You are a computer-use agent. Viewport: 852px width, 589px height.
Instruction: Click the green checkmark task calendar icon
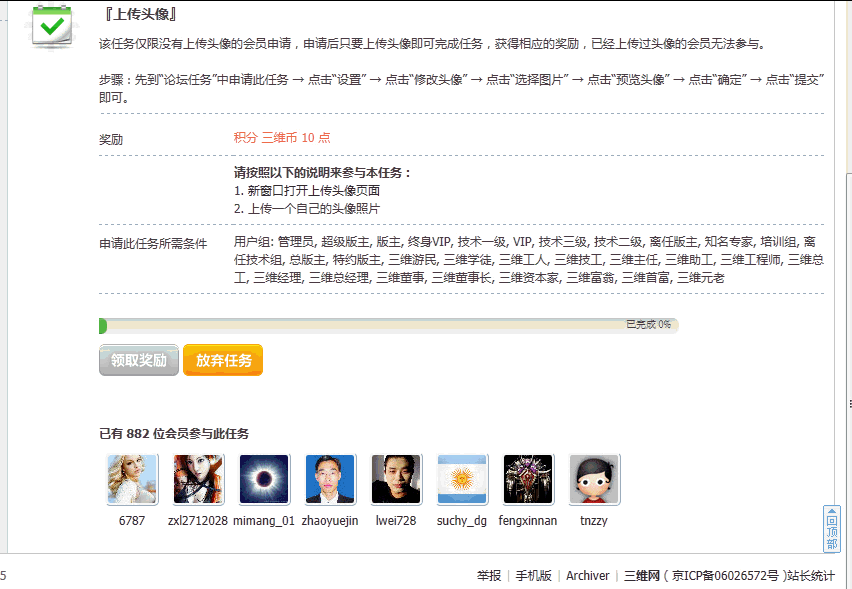[52, 26]
